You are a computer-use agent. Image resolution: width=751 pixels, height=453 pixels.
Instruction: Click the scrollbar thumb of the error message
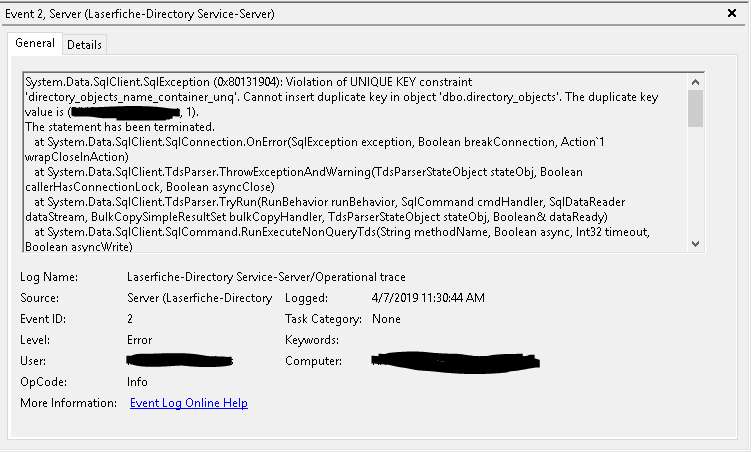[x=695, y=108]
